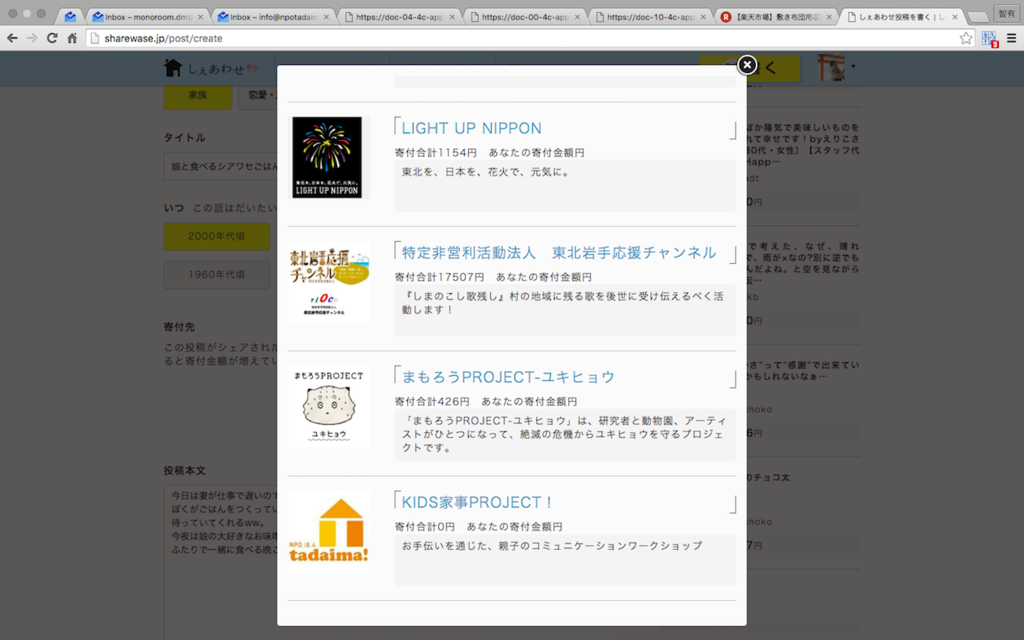1024x640 pixels.
Task: Close the Inbox – monoroom tab
Action: [x=200, y=17]
